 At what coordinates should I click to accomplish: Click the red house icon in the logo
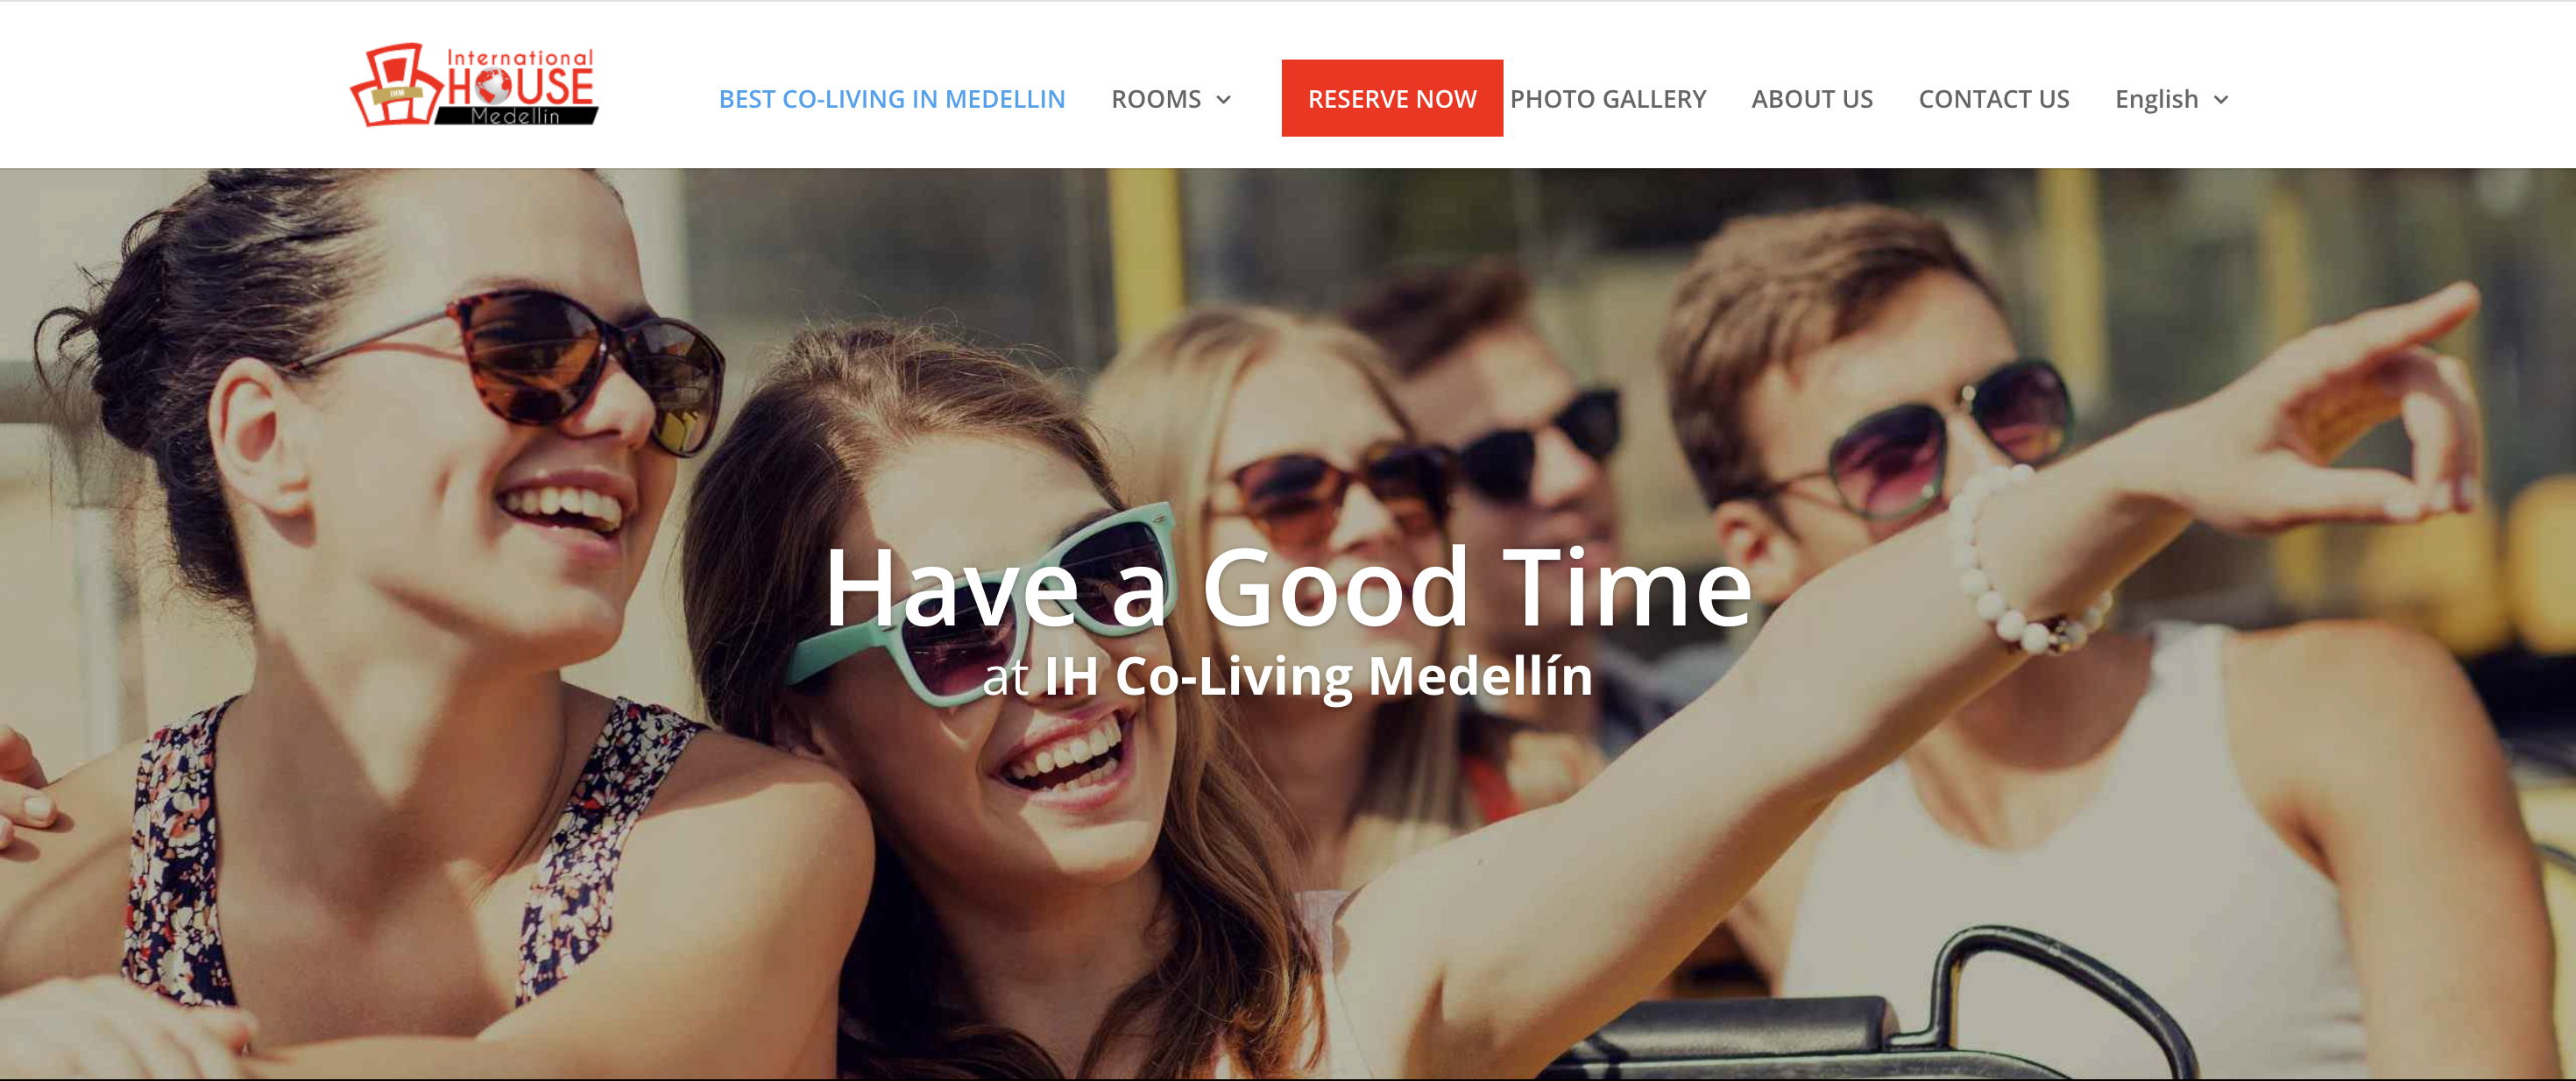coord(395,85)
